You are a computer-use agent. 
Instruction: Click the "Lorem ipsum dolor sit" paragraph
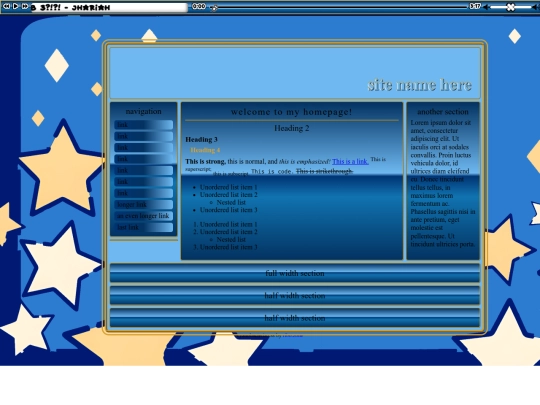click(443, 183)
